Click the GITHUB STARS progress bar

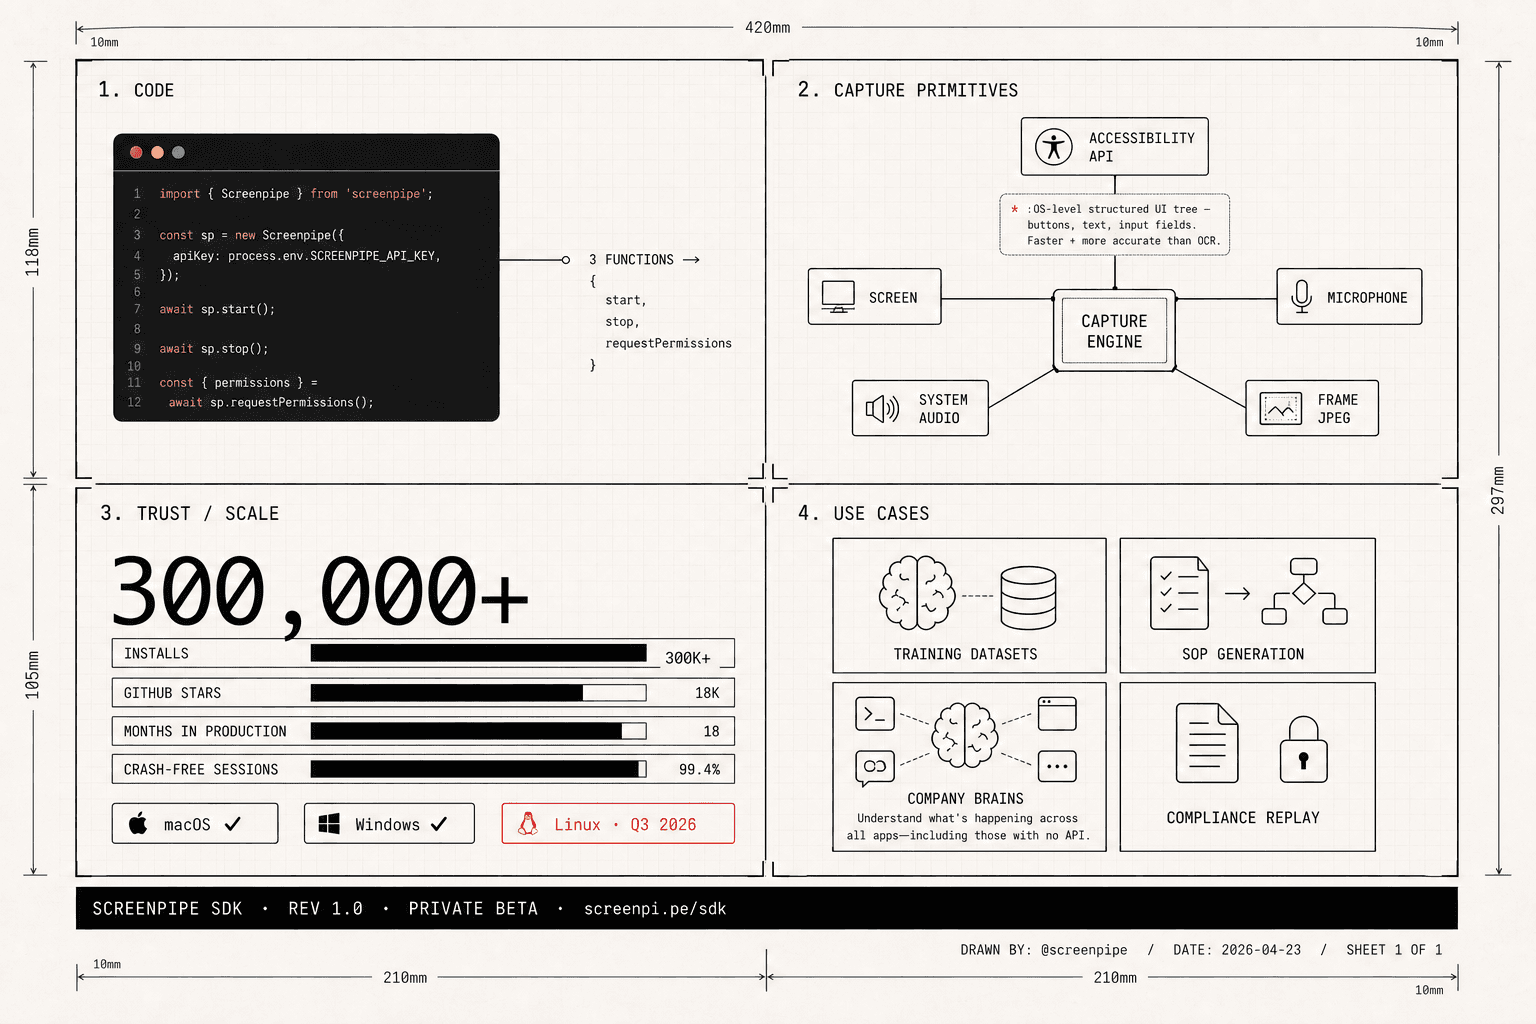click(x=478, y=692)
